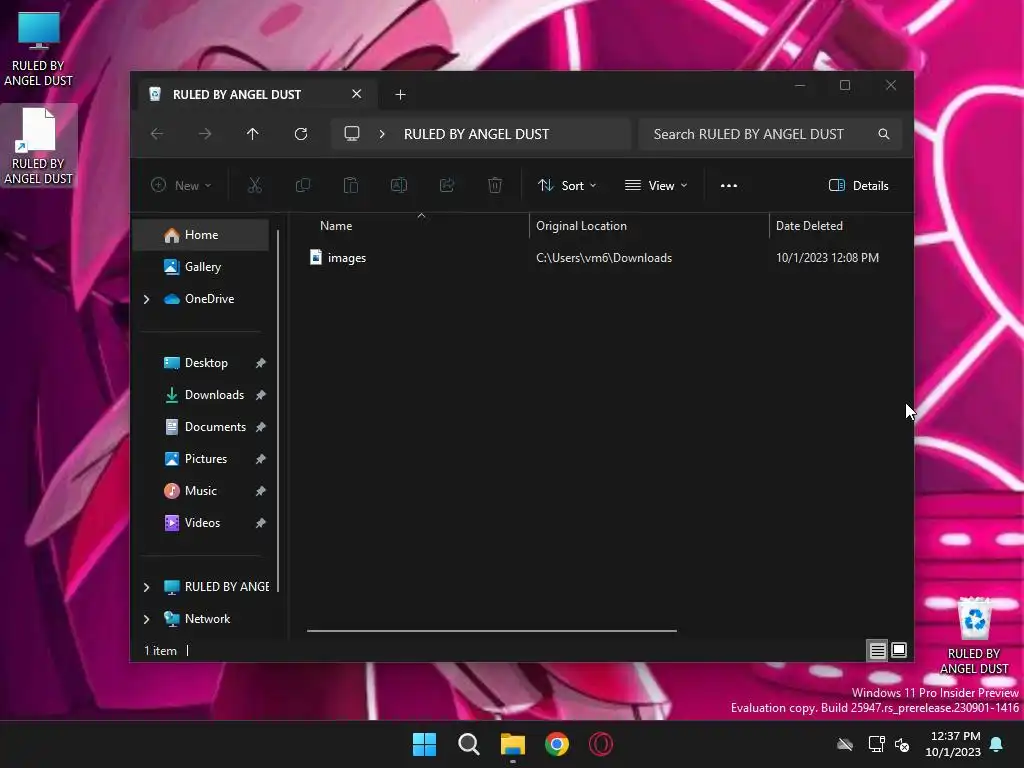Viewport: 1024px width, 768px height.
Task: Open Gallery in sidebar
Action: (201, 266)
